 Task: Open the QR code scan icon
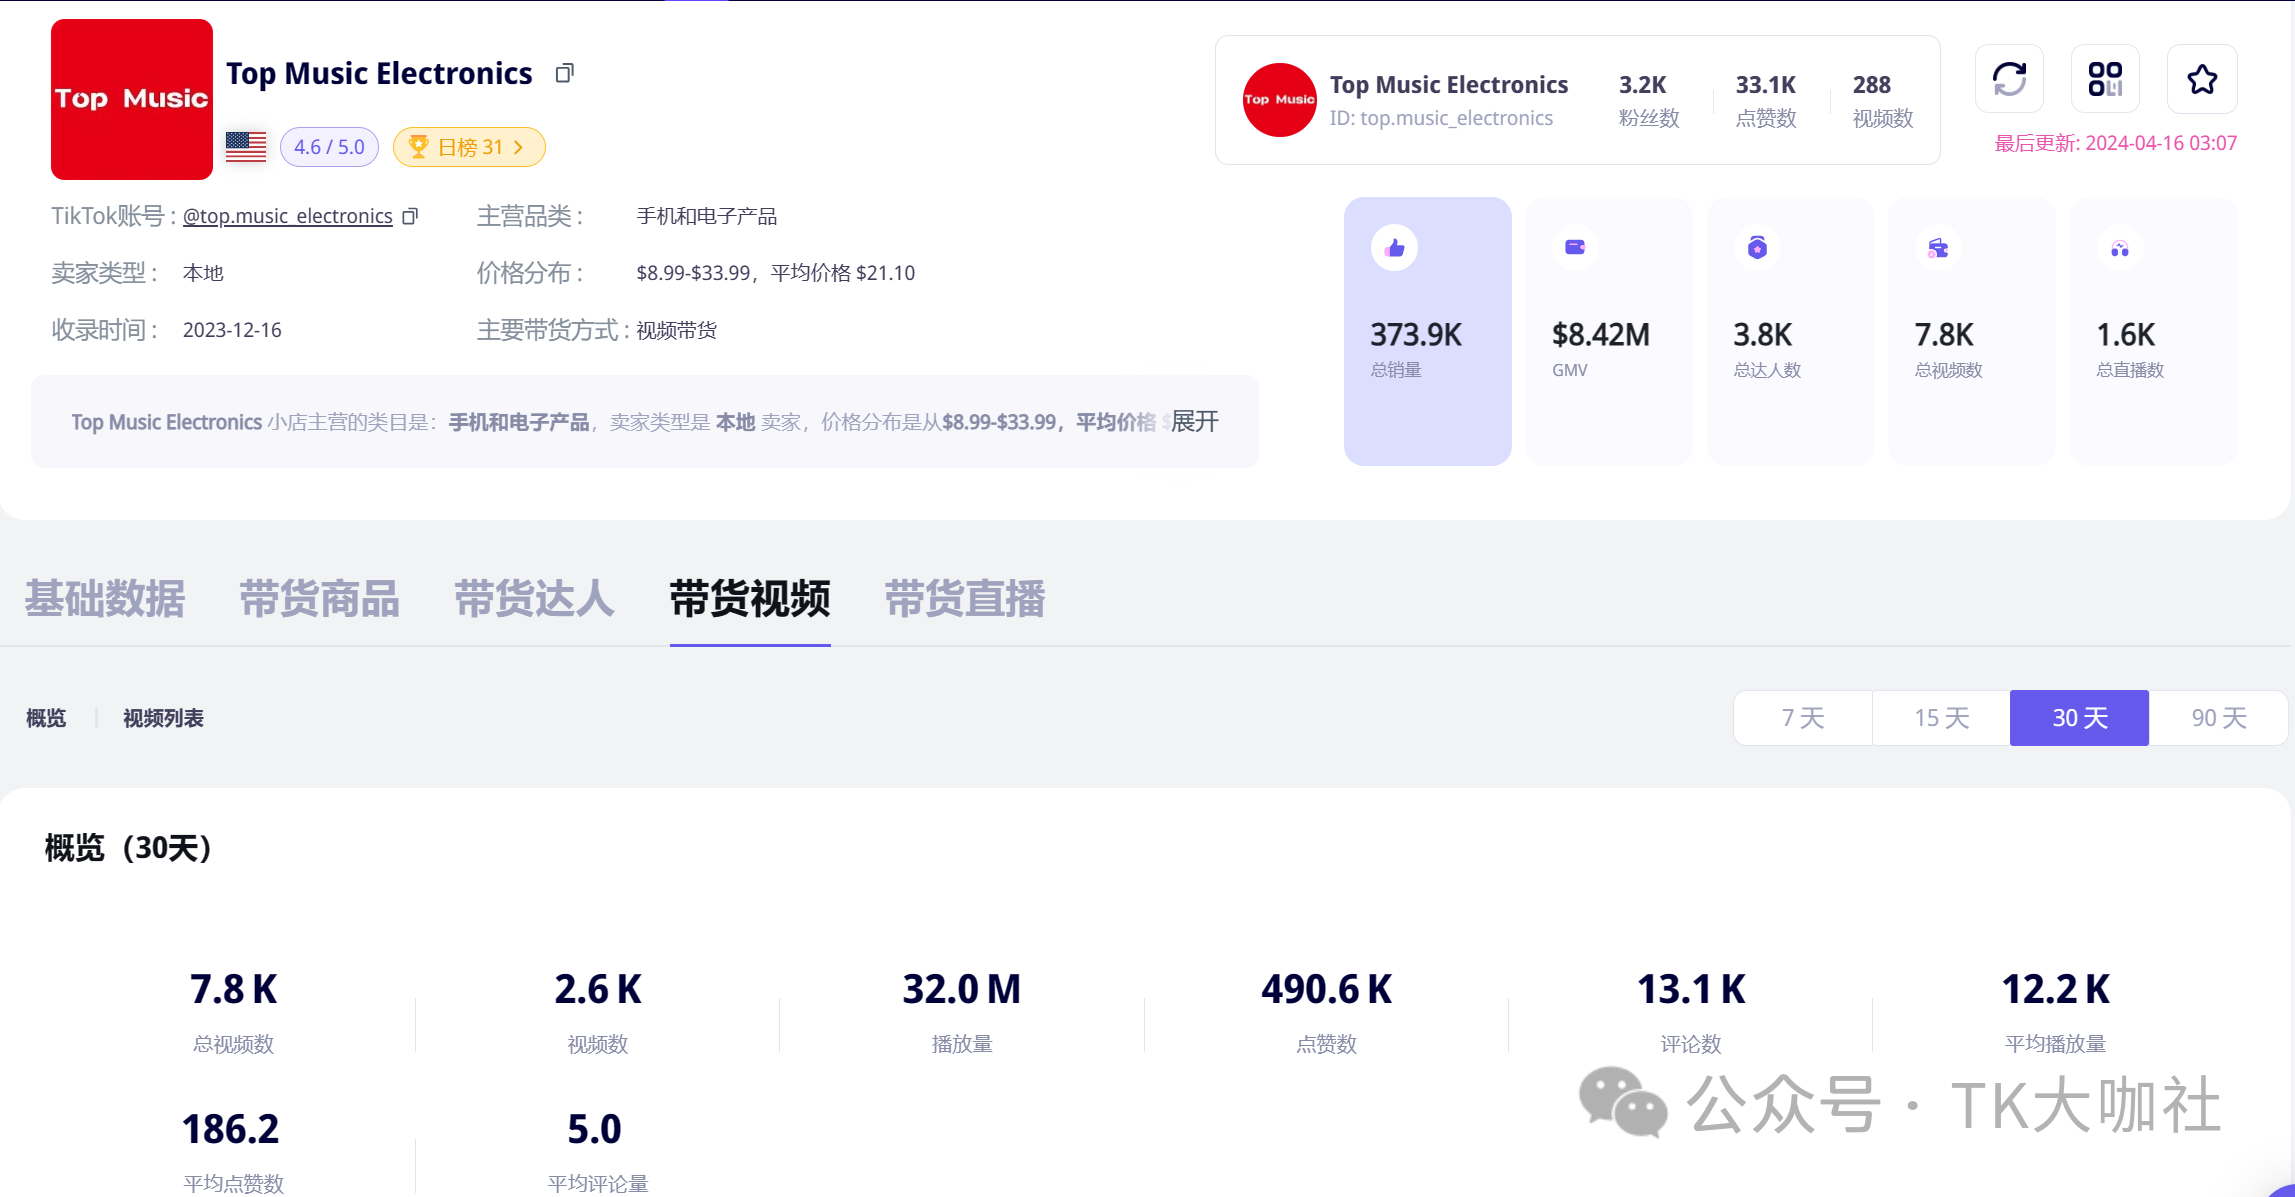(x=2105, y=79)
